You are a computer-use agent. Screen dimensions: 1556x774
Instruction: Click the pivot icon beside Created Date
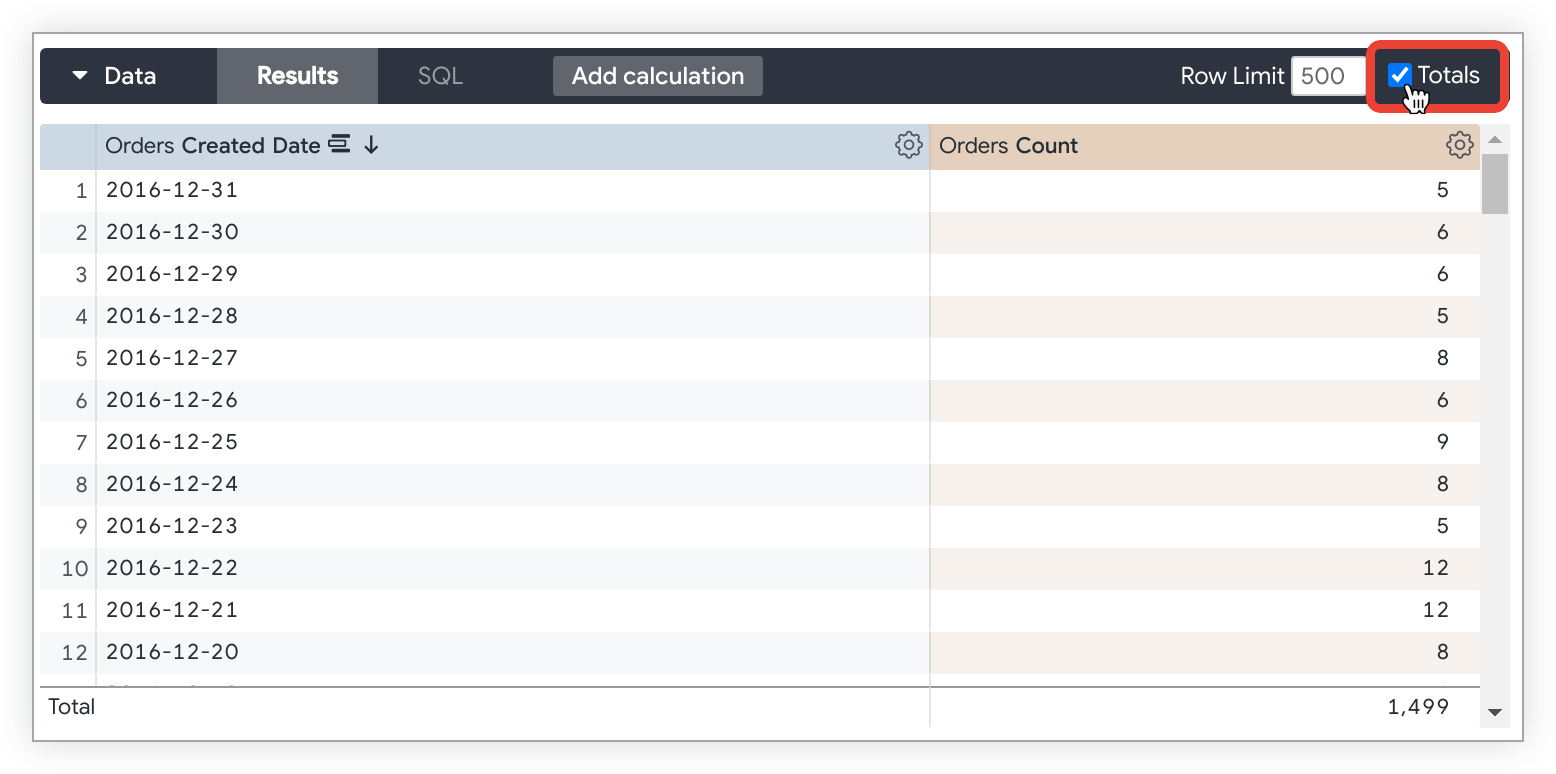point(339,145)
